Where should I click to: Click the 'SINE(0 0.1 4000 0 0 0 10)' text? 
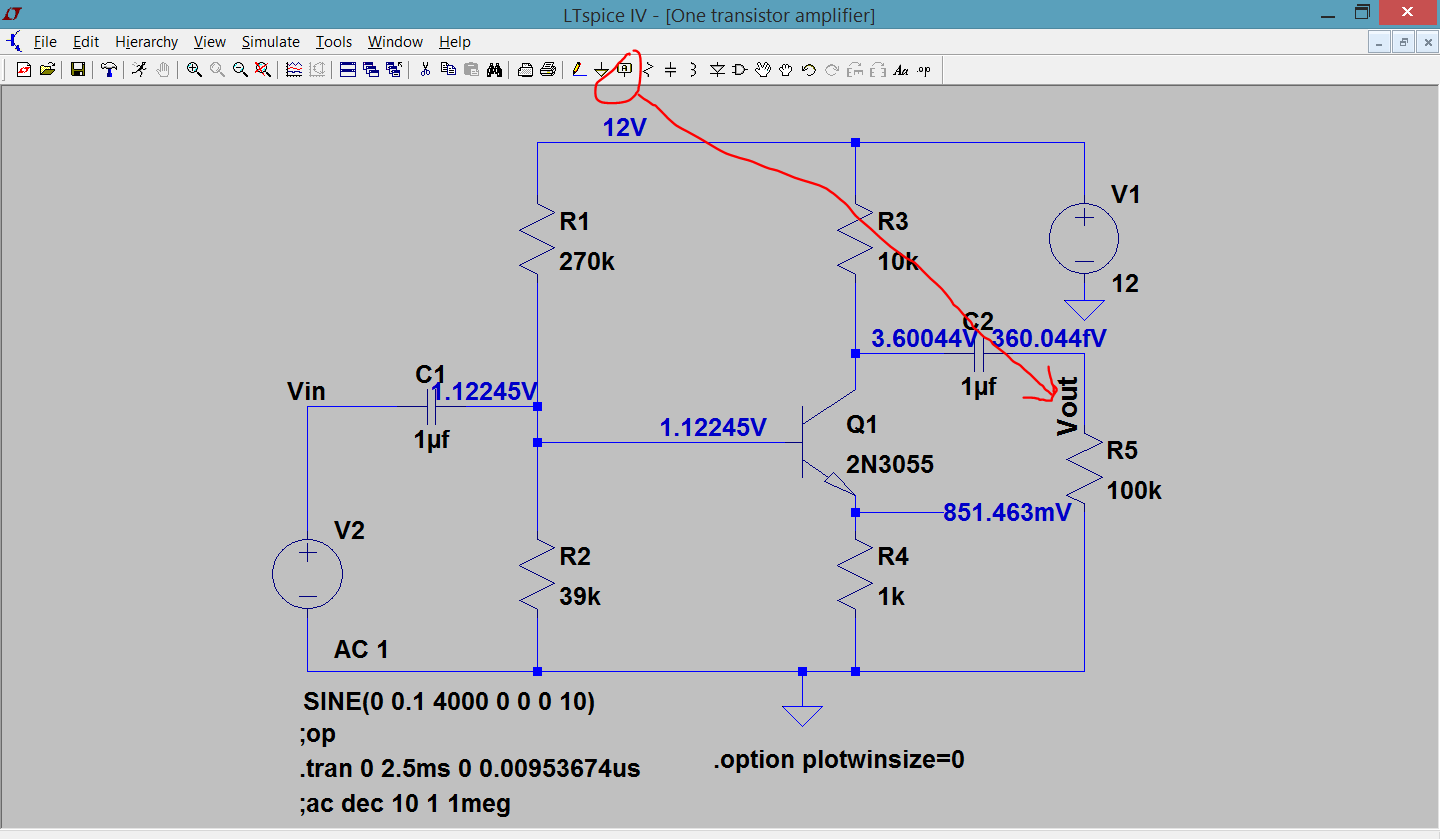coord(449,702)
